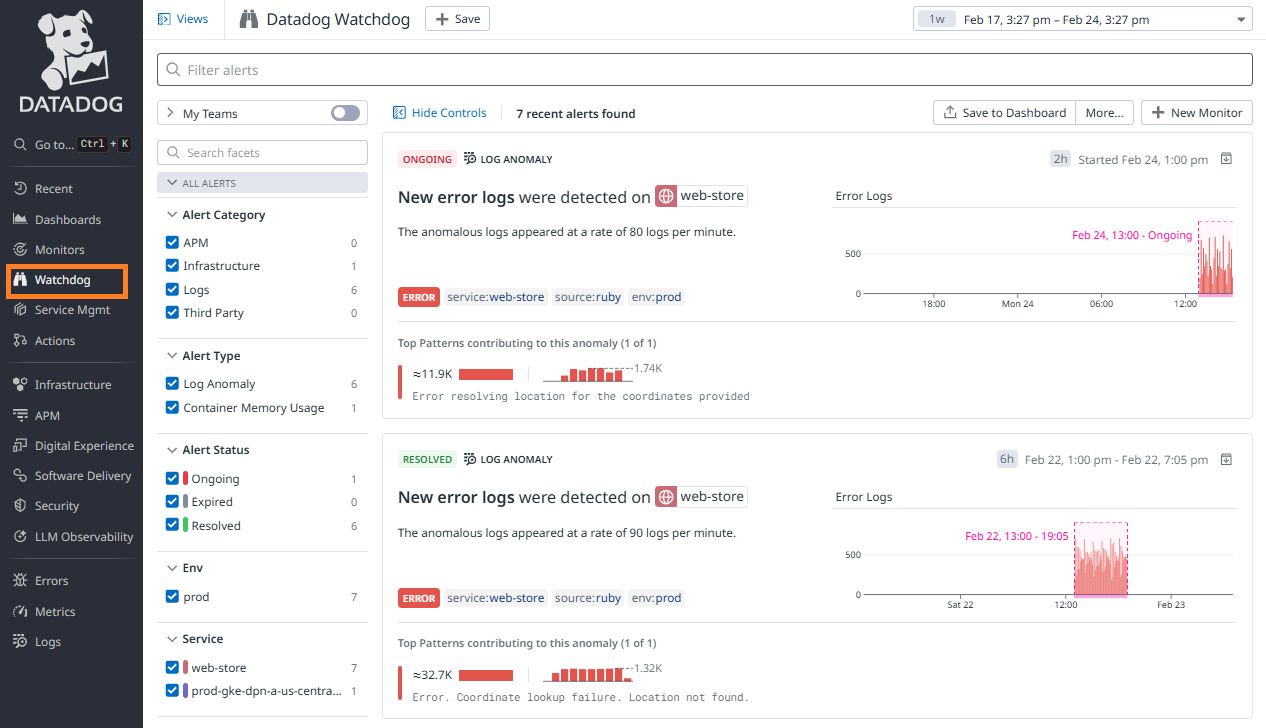Viewport: 1266px width, 728px height.
Task: Open Software Delivery sidebar icon
Action: coord(20,475)
